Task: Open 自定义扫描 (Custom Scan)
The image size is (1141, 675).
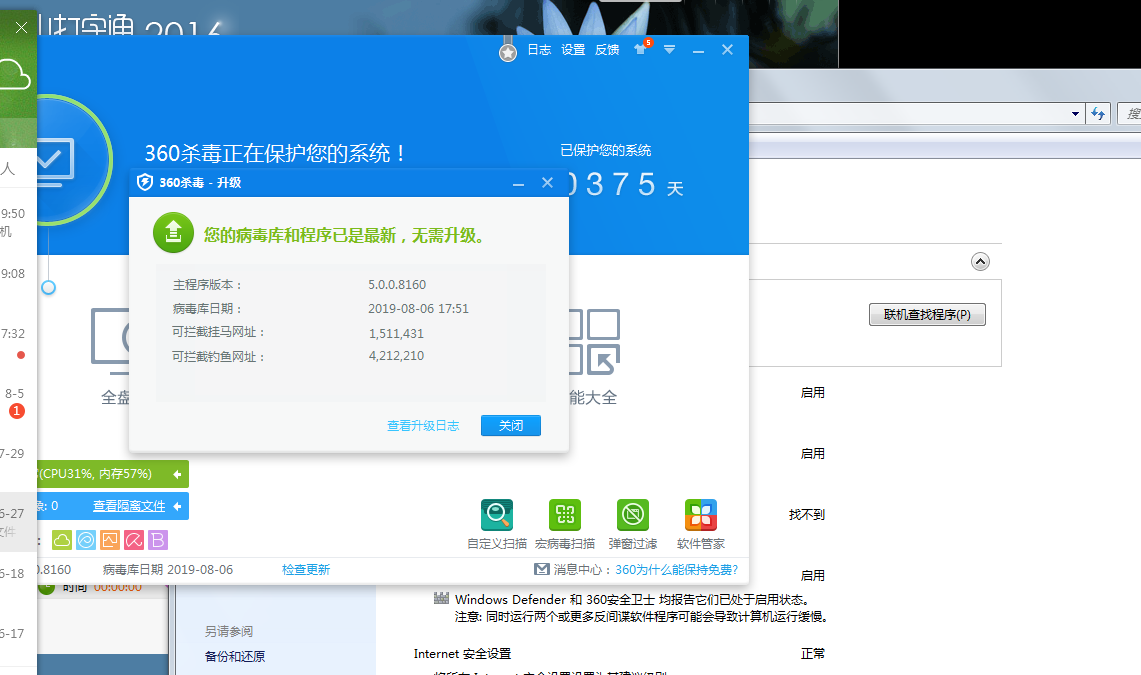Action: 497,515
